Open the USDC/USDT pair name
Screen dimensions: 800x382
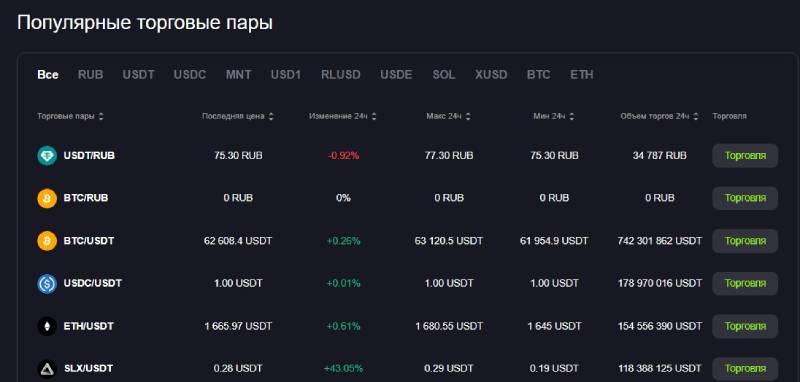coord(93,283)
